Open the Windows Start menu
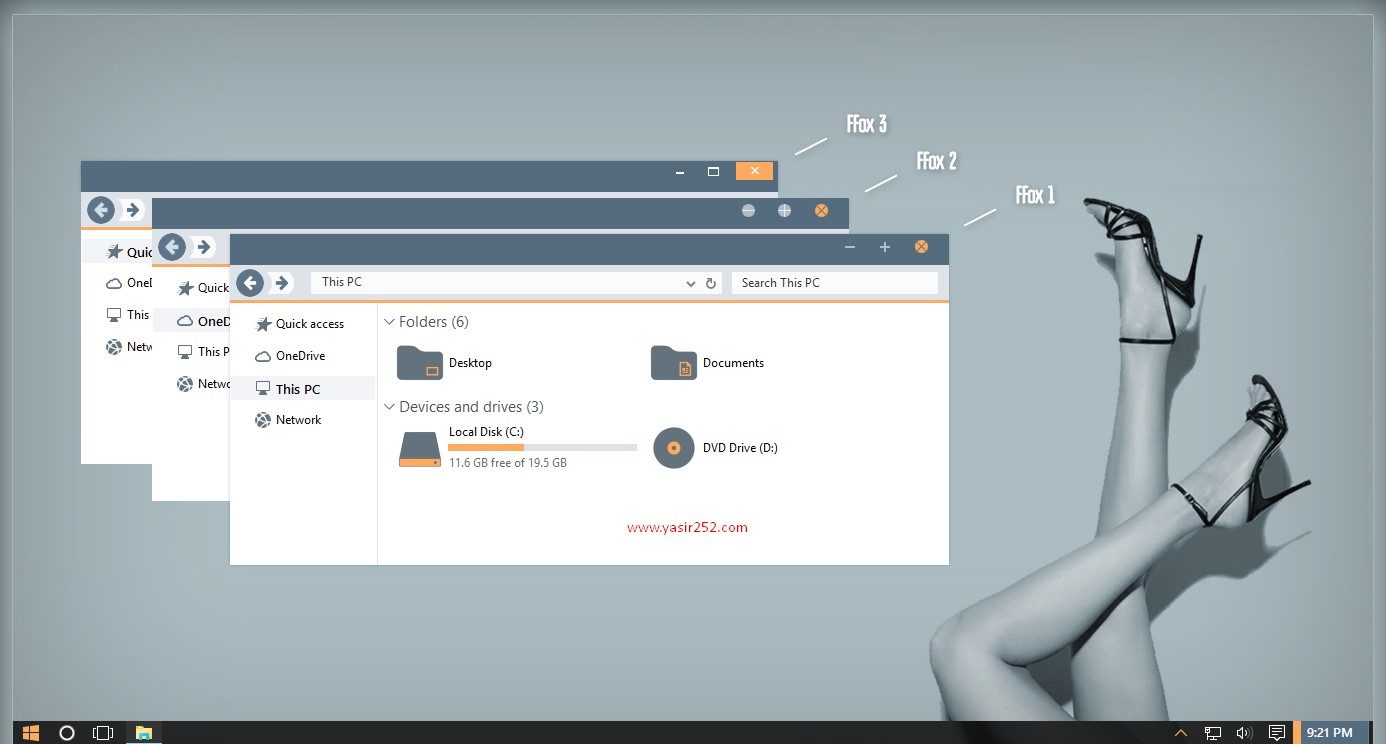Viewport: 1386px width, 744px height. [31, 733]
